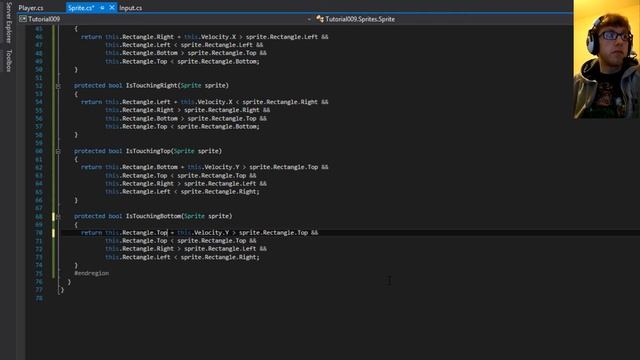This screenshot has width=640, height=360.
Task: Click the line number margin at IsTouchingTop
Action: pos(39,151)
